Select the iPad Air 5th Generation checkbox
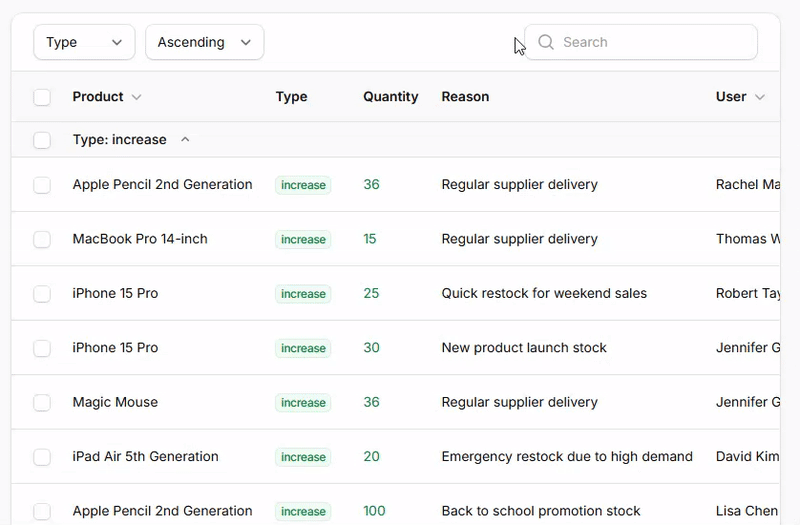This screenshot has width=800, height=525. [42, 457]
